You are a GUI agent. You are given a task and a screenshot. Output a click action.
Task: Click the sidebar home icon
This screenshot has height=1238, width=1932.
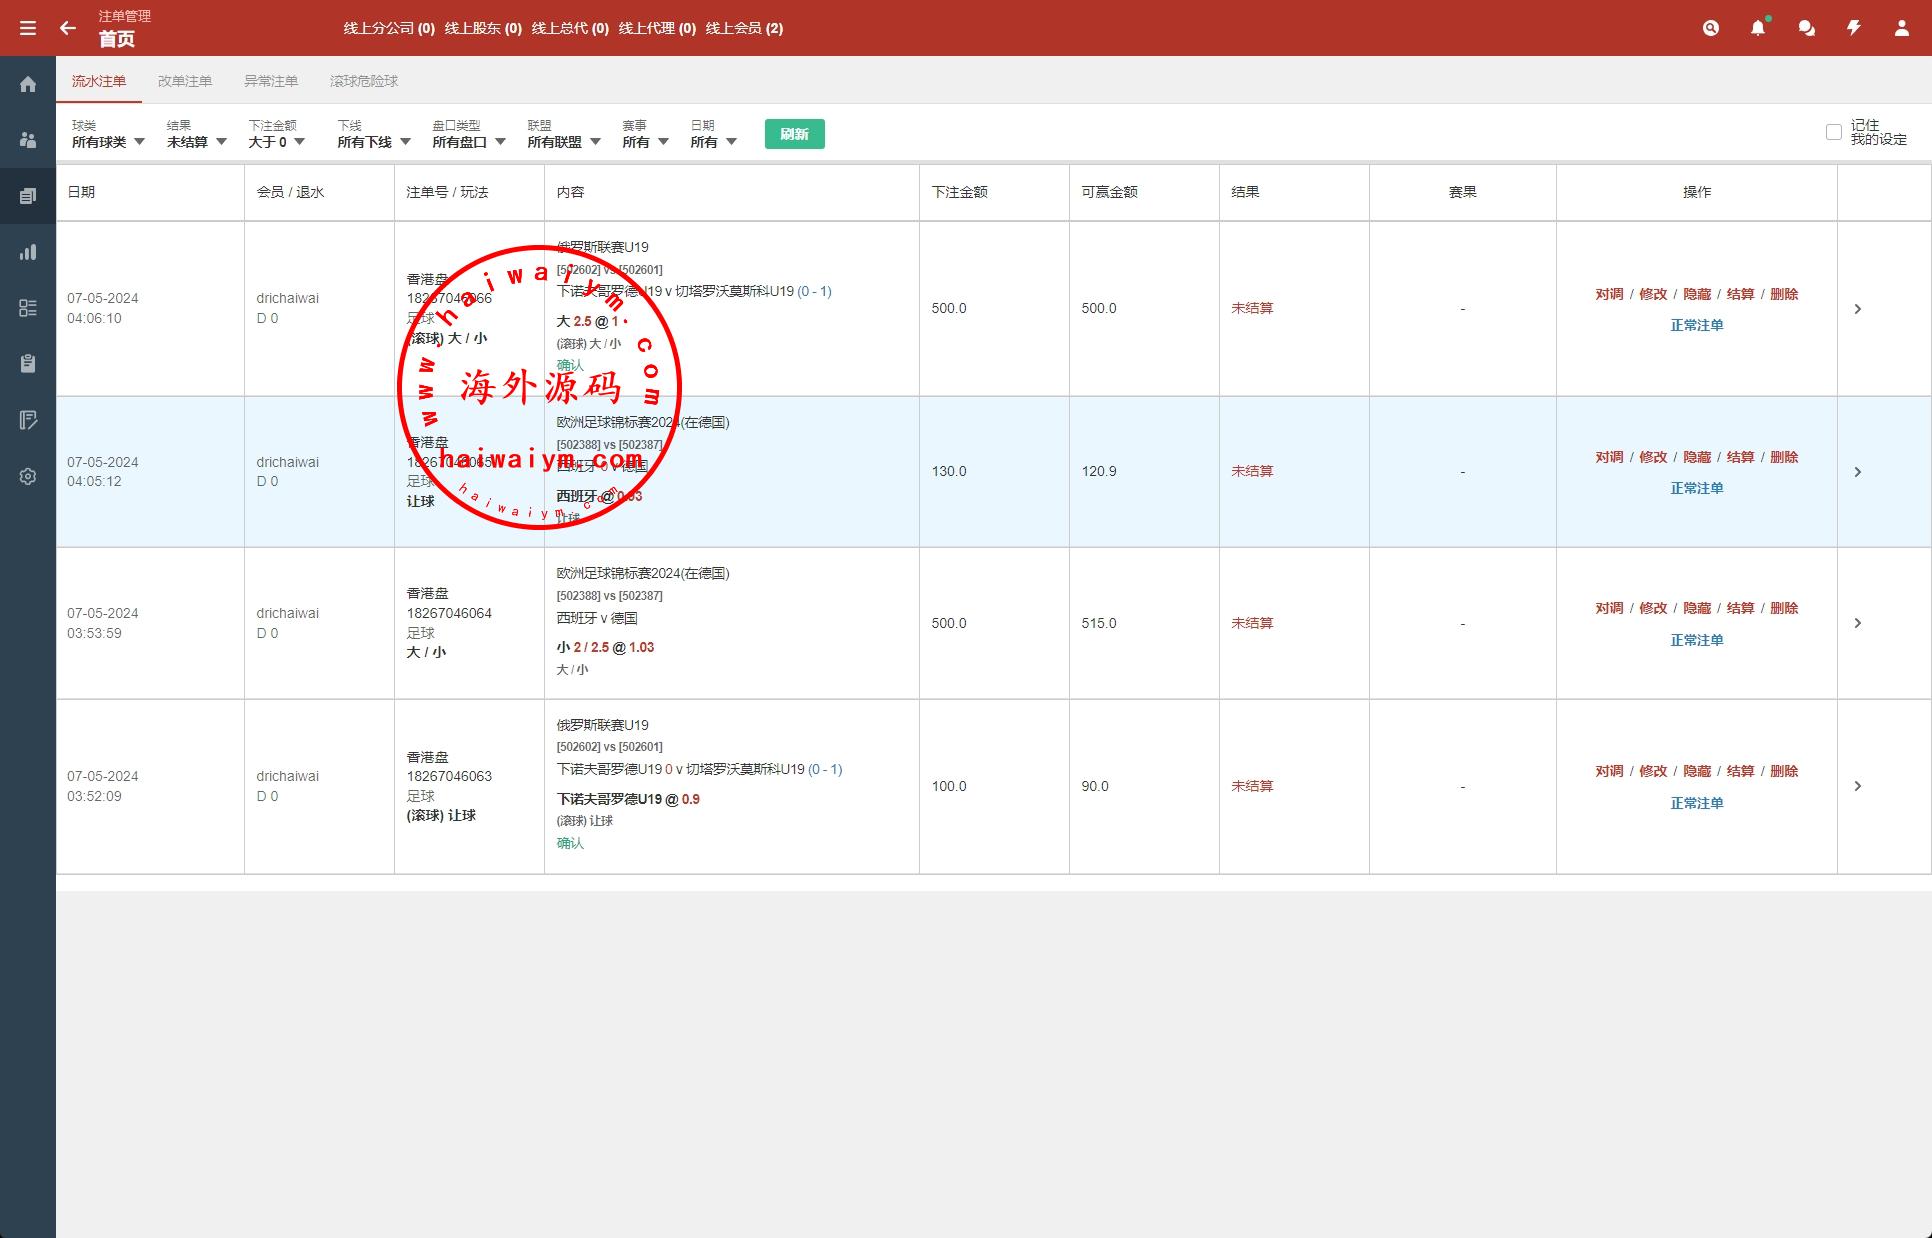coord(28,84)
